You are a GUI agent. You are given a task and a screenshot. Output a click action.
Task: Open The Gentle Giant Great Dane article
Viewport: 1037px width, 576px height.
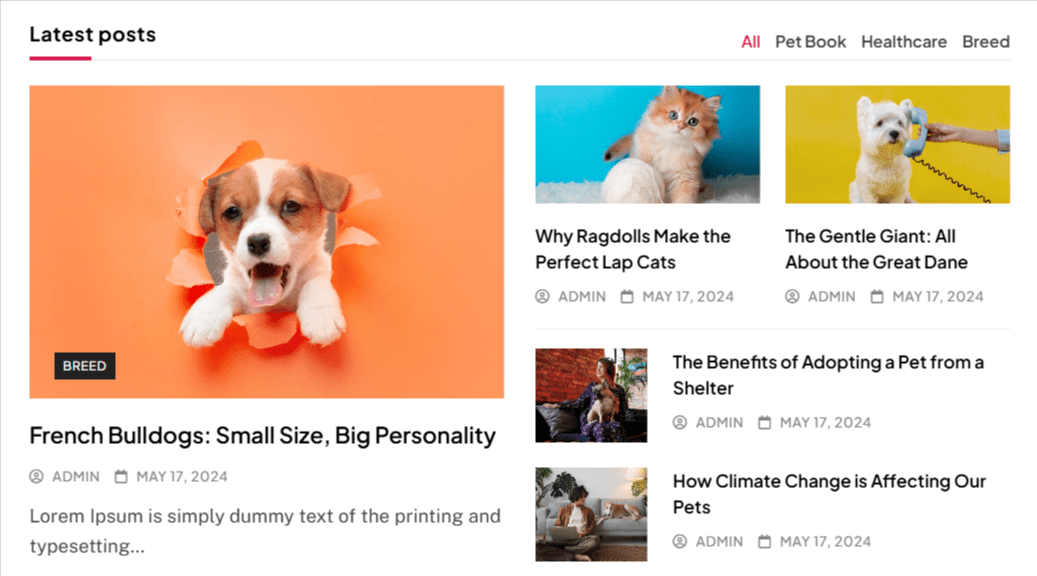point(876,249)
